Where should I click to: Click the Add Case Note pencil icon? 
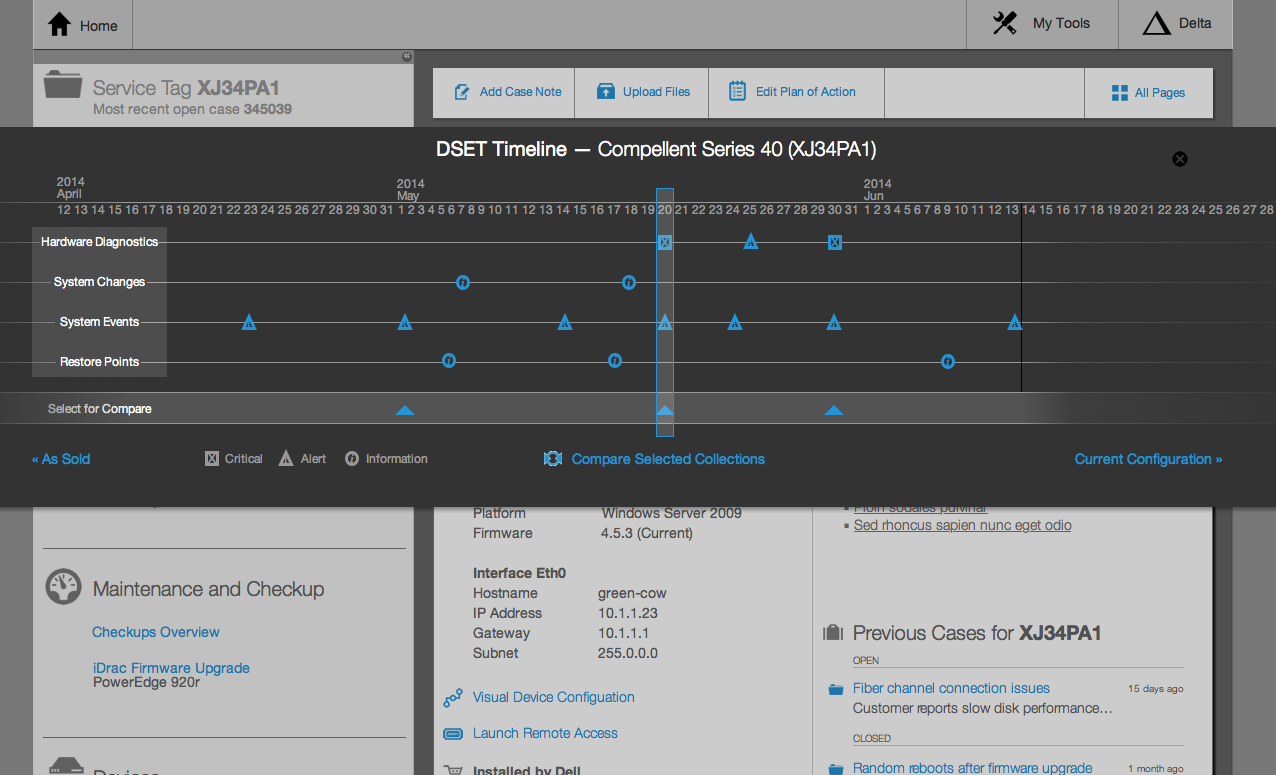tap(462, 92)
